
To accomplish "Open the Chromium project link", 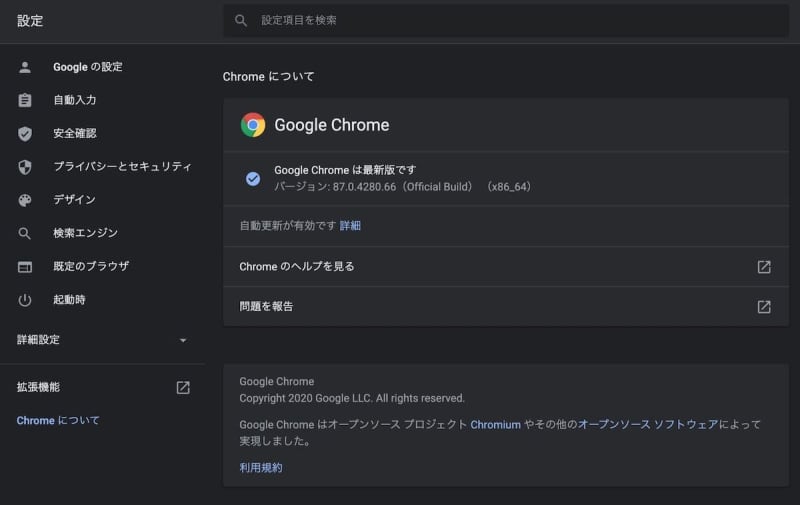I will [495, 425].
